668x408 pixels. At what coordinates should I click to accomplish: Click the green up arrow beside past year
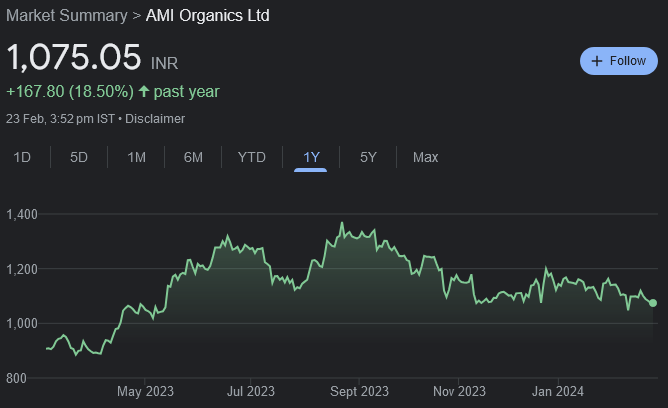(144, 92)
